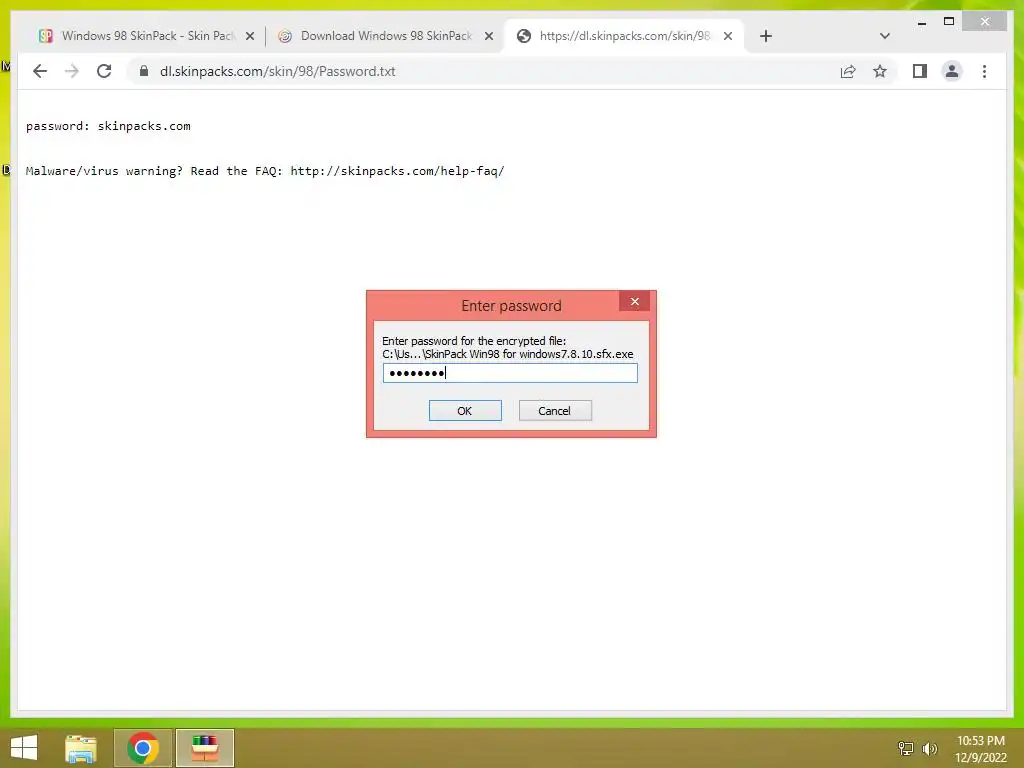Click the encrypted file path text
The height and width of the screenshot is (768, 1024).
pos(507,354)
